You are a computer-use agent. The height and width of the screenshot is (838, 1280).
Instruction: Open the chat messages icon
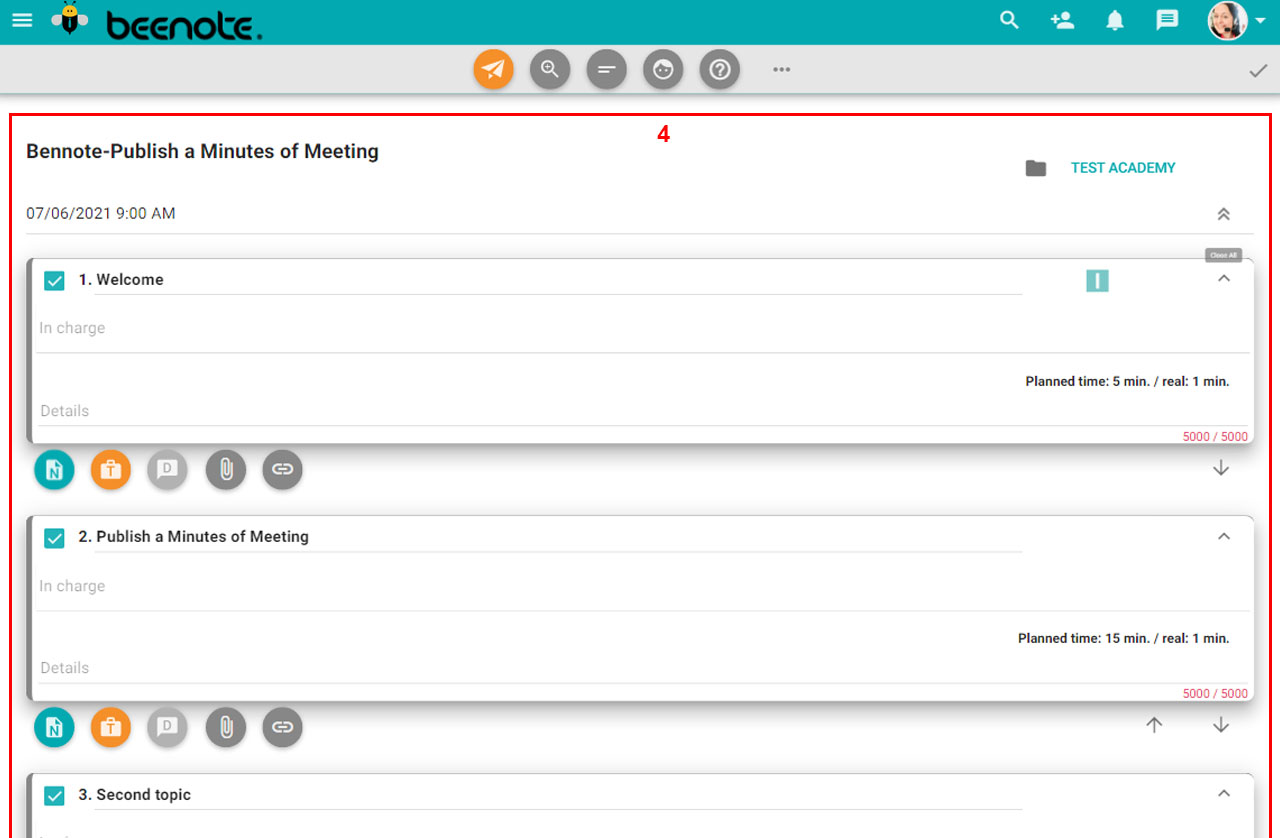tap(1167, 20)
